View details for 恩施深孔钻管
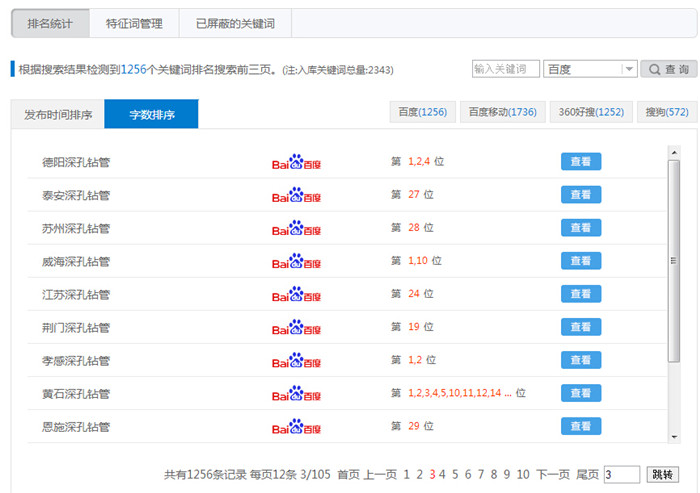The image size is (700, 493). pos(581,426)
